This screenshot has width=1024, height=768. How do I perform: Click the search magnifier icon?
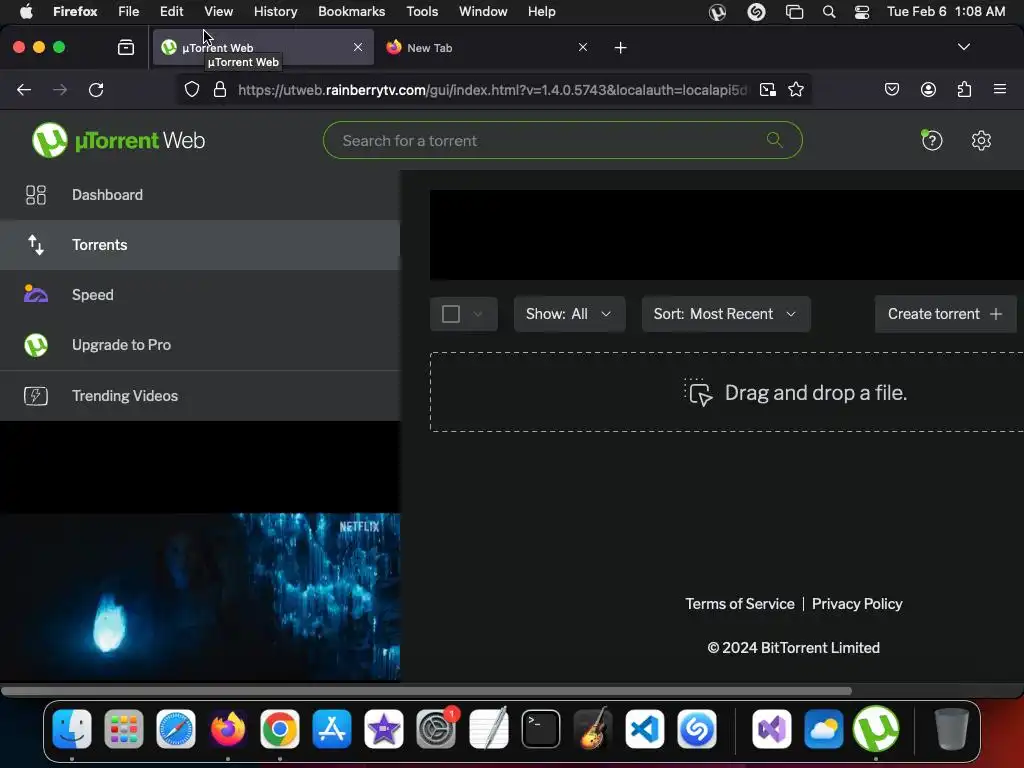click(x=775, y=140)
